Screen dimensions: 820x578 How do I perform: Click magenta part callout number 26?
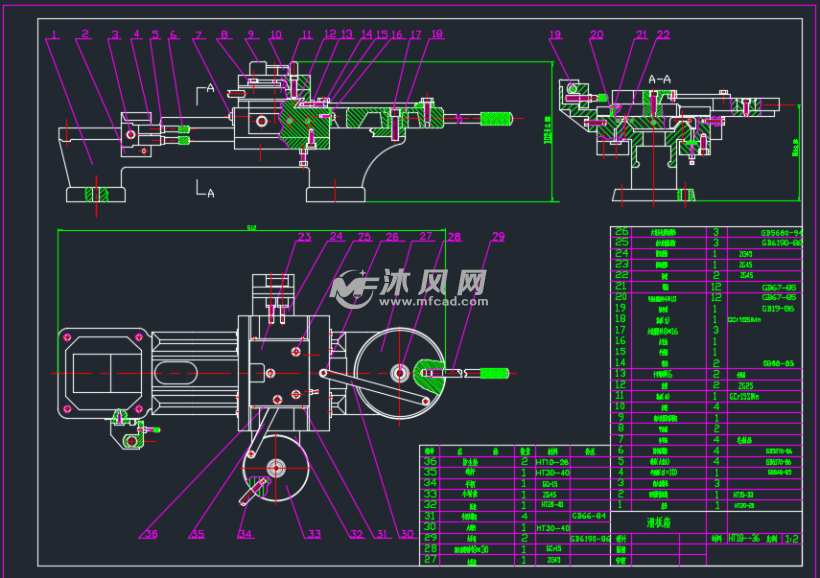tap(392, 237)
